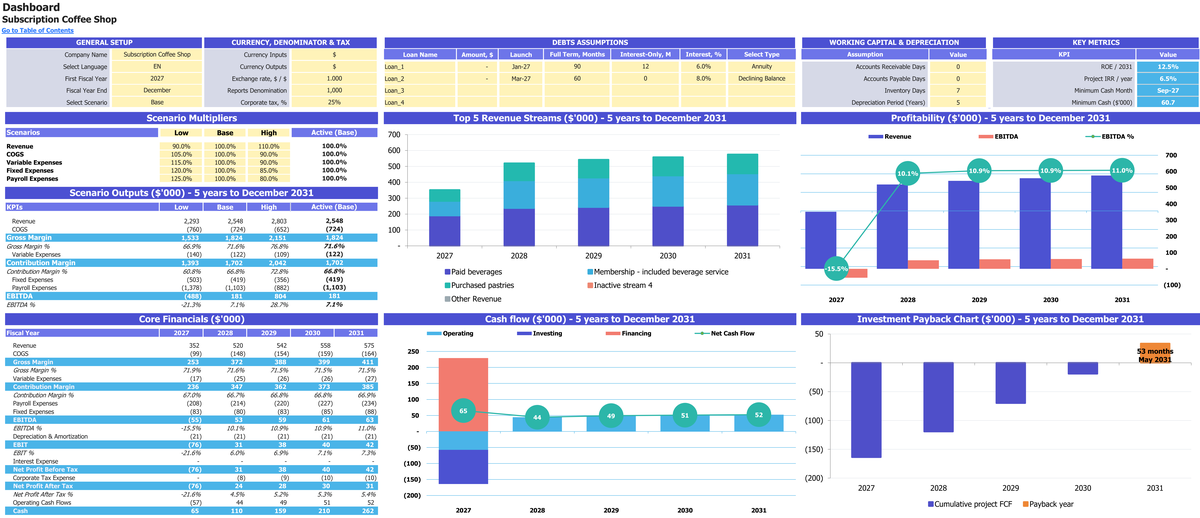
Task: Click Loan_1 full term 90 cell
Action: (577, 67)
